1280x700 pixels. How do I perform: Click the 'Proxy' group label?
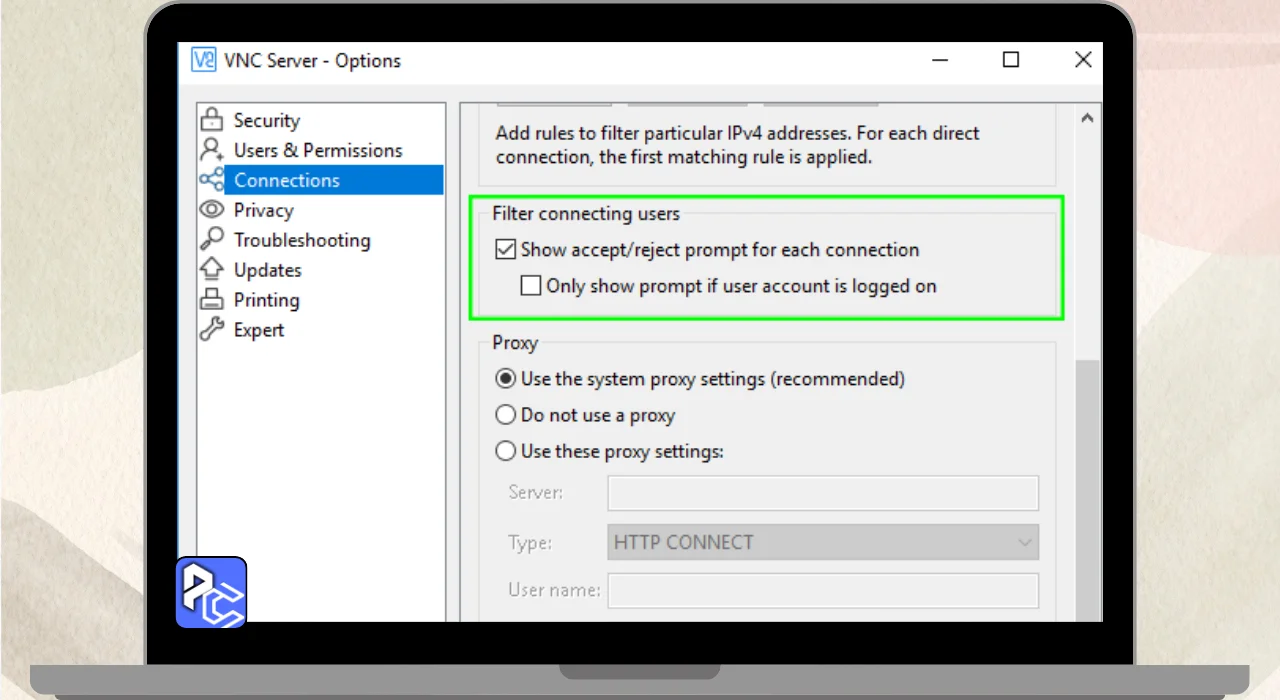pos(515,343)
